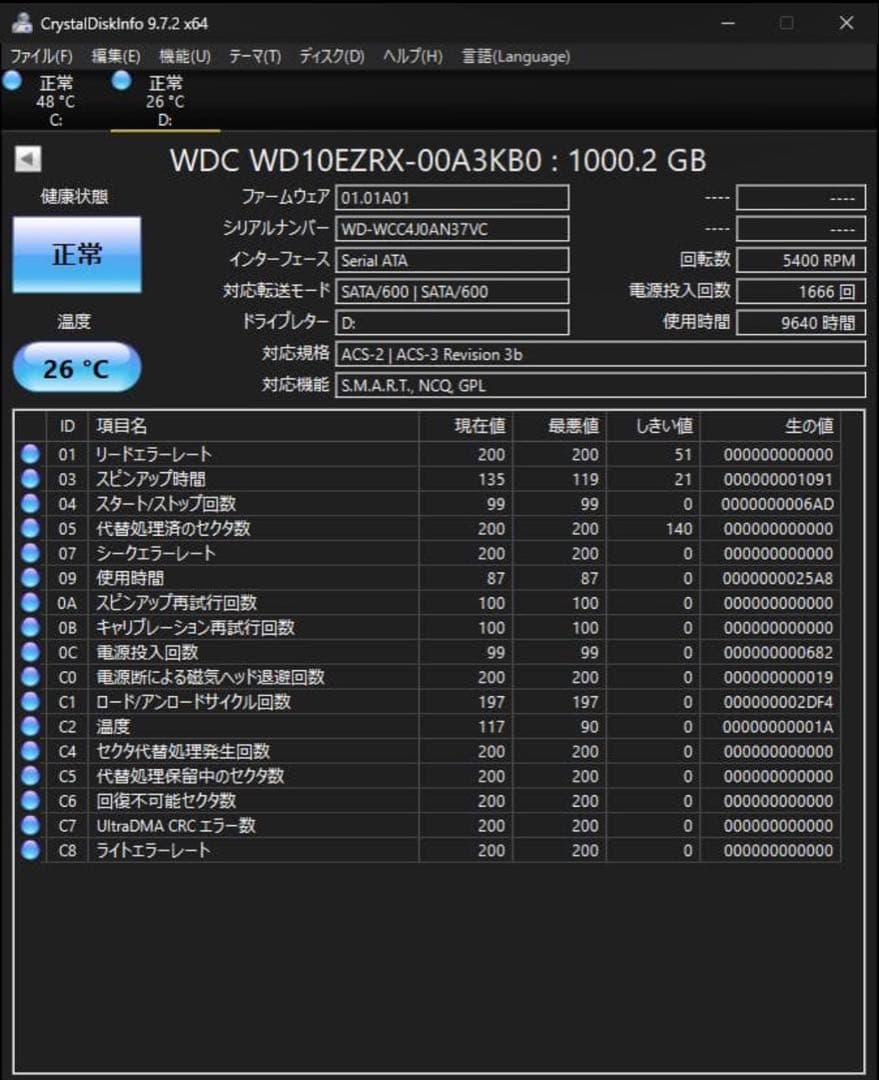Click the status dot beside 使用時間 attribute
The image size is (879, 1080).
(29, 578)
